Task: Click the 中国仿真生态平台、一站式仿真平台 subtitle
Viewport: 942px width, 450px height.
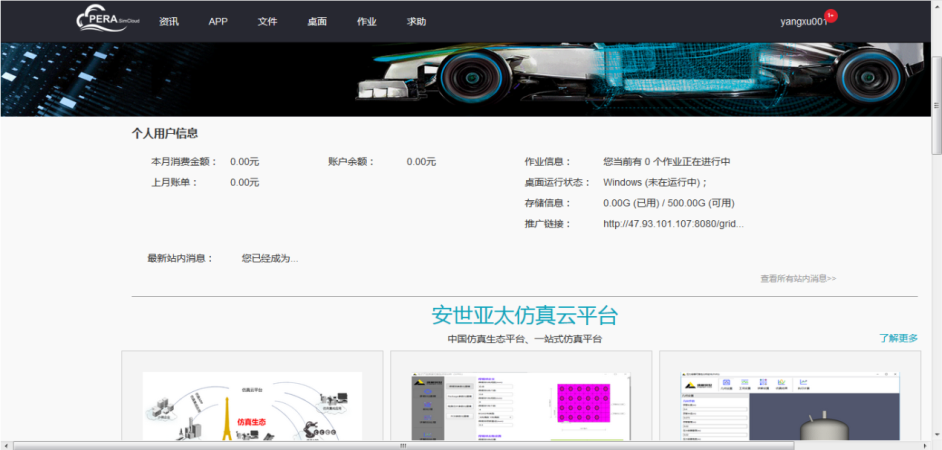Action: click(524, 339)
